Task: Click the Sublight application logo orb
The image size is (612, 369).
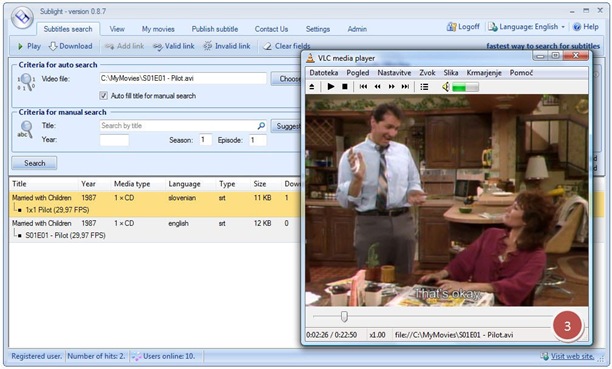Action: coord(22,17)
